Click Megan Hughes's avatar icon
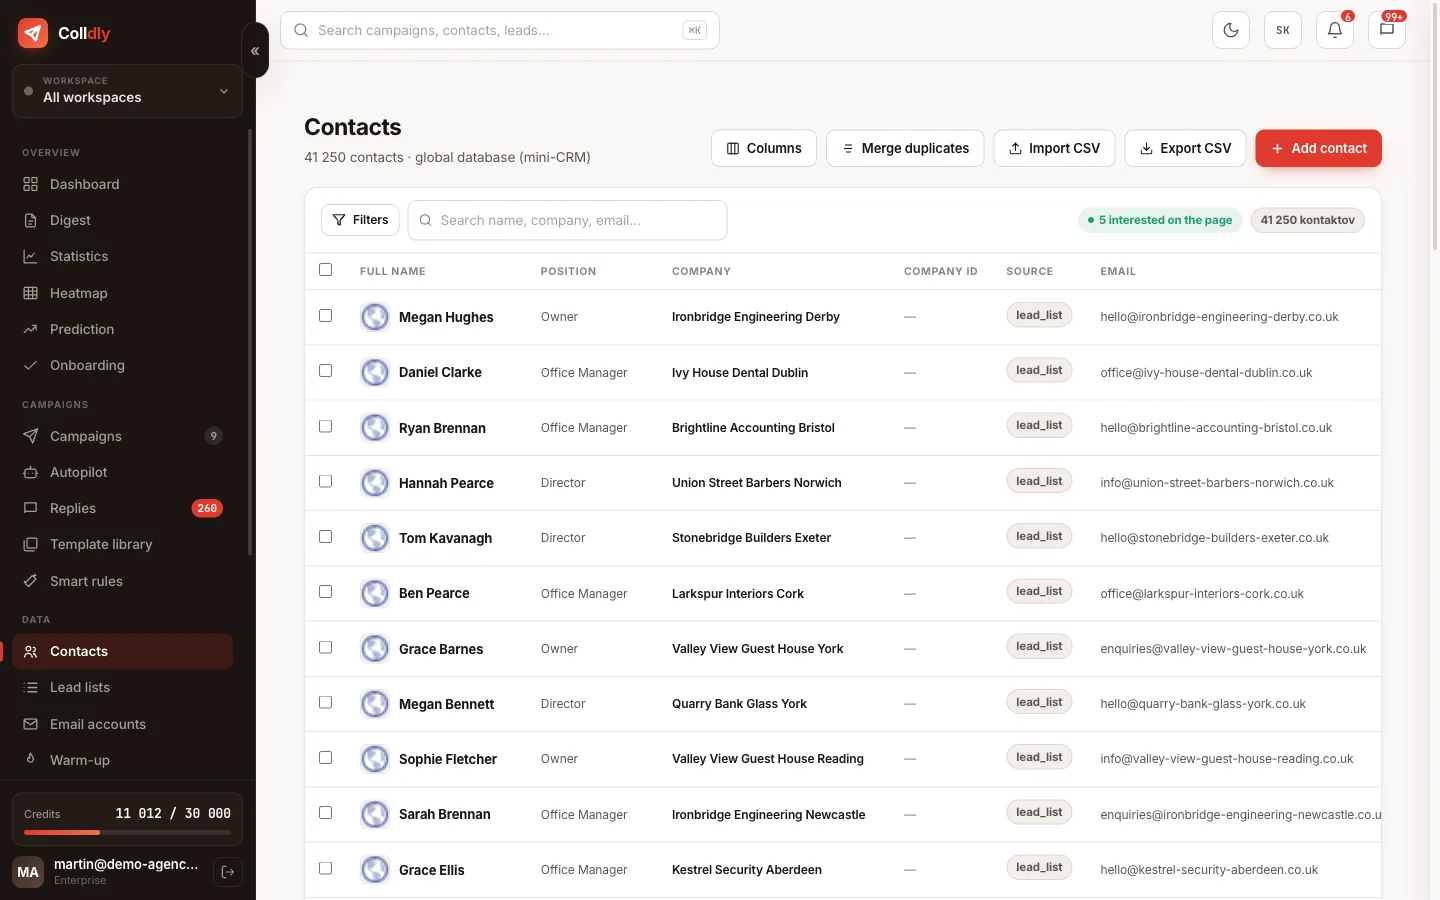The height and width of the screenshot is (900, 1440). coord(375,317)
